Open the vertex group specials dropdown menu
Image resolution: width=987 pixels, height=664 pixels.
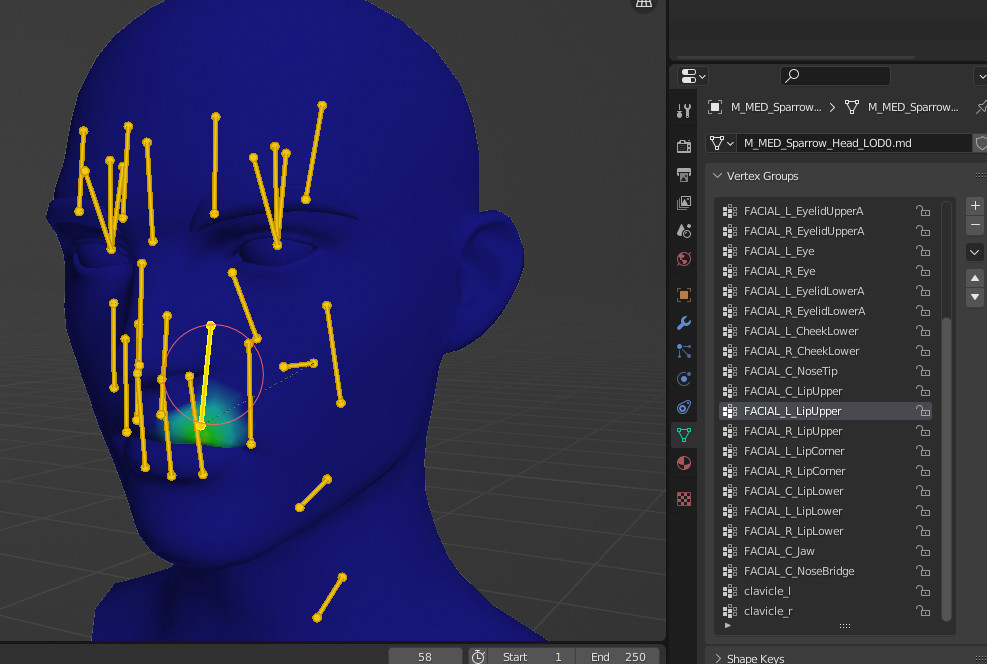974,251
